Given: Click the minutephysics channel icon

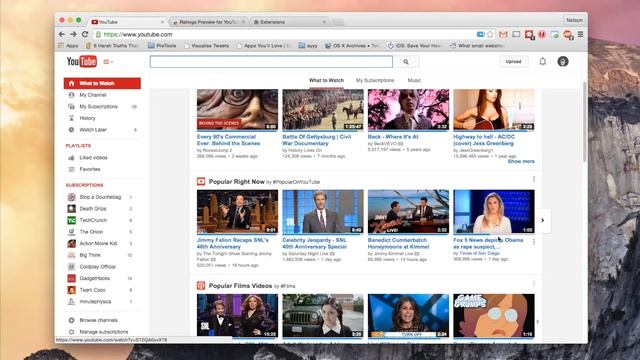Looking at the screenshot, I should click(71, 302).
